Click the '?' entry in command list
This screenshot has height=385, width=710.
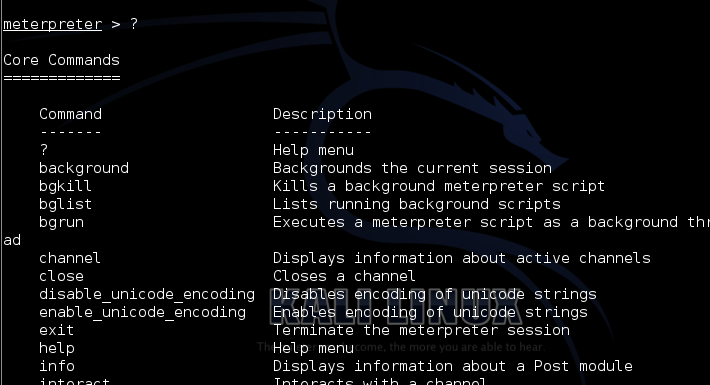(x=44, y=150)
